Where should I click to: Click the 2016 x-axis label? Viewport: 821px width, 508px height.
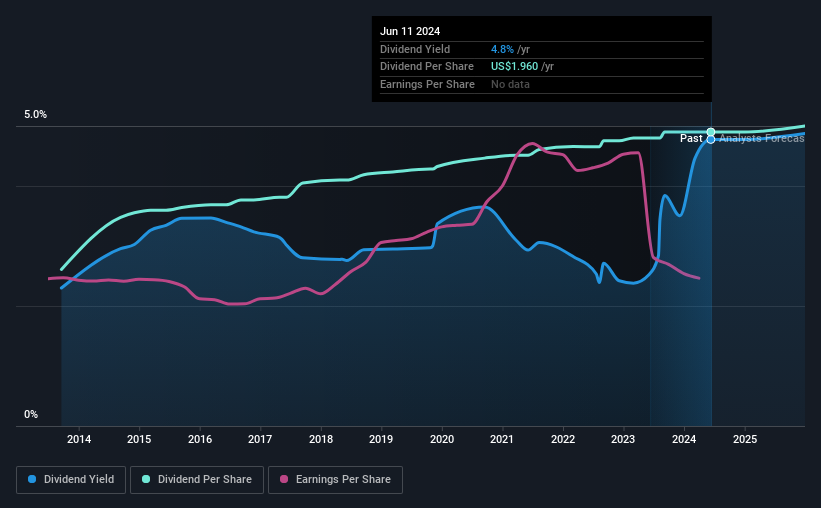(x=200, y=439)
